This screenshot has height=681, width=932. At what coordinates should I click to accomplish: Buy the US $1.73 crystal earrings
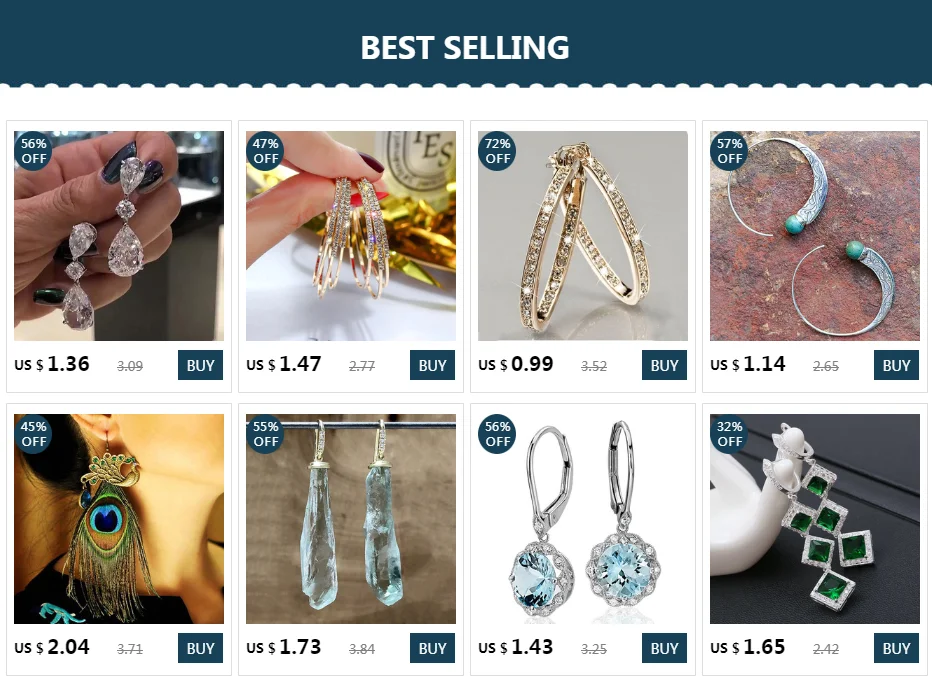tap(432, 648)
